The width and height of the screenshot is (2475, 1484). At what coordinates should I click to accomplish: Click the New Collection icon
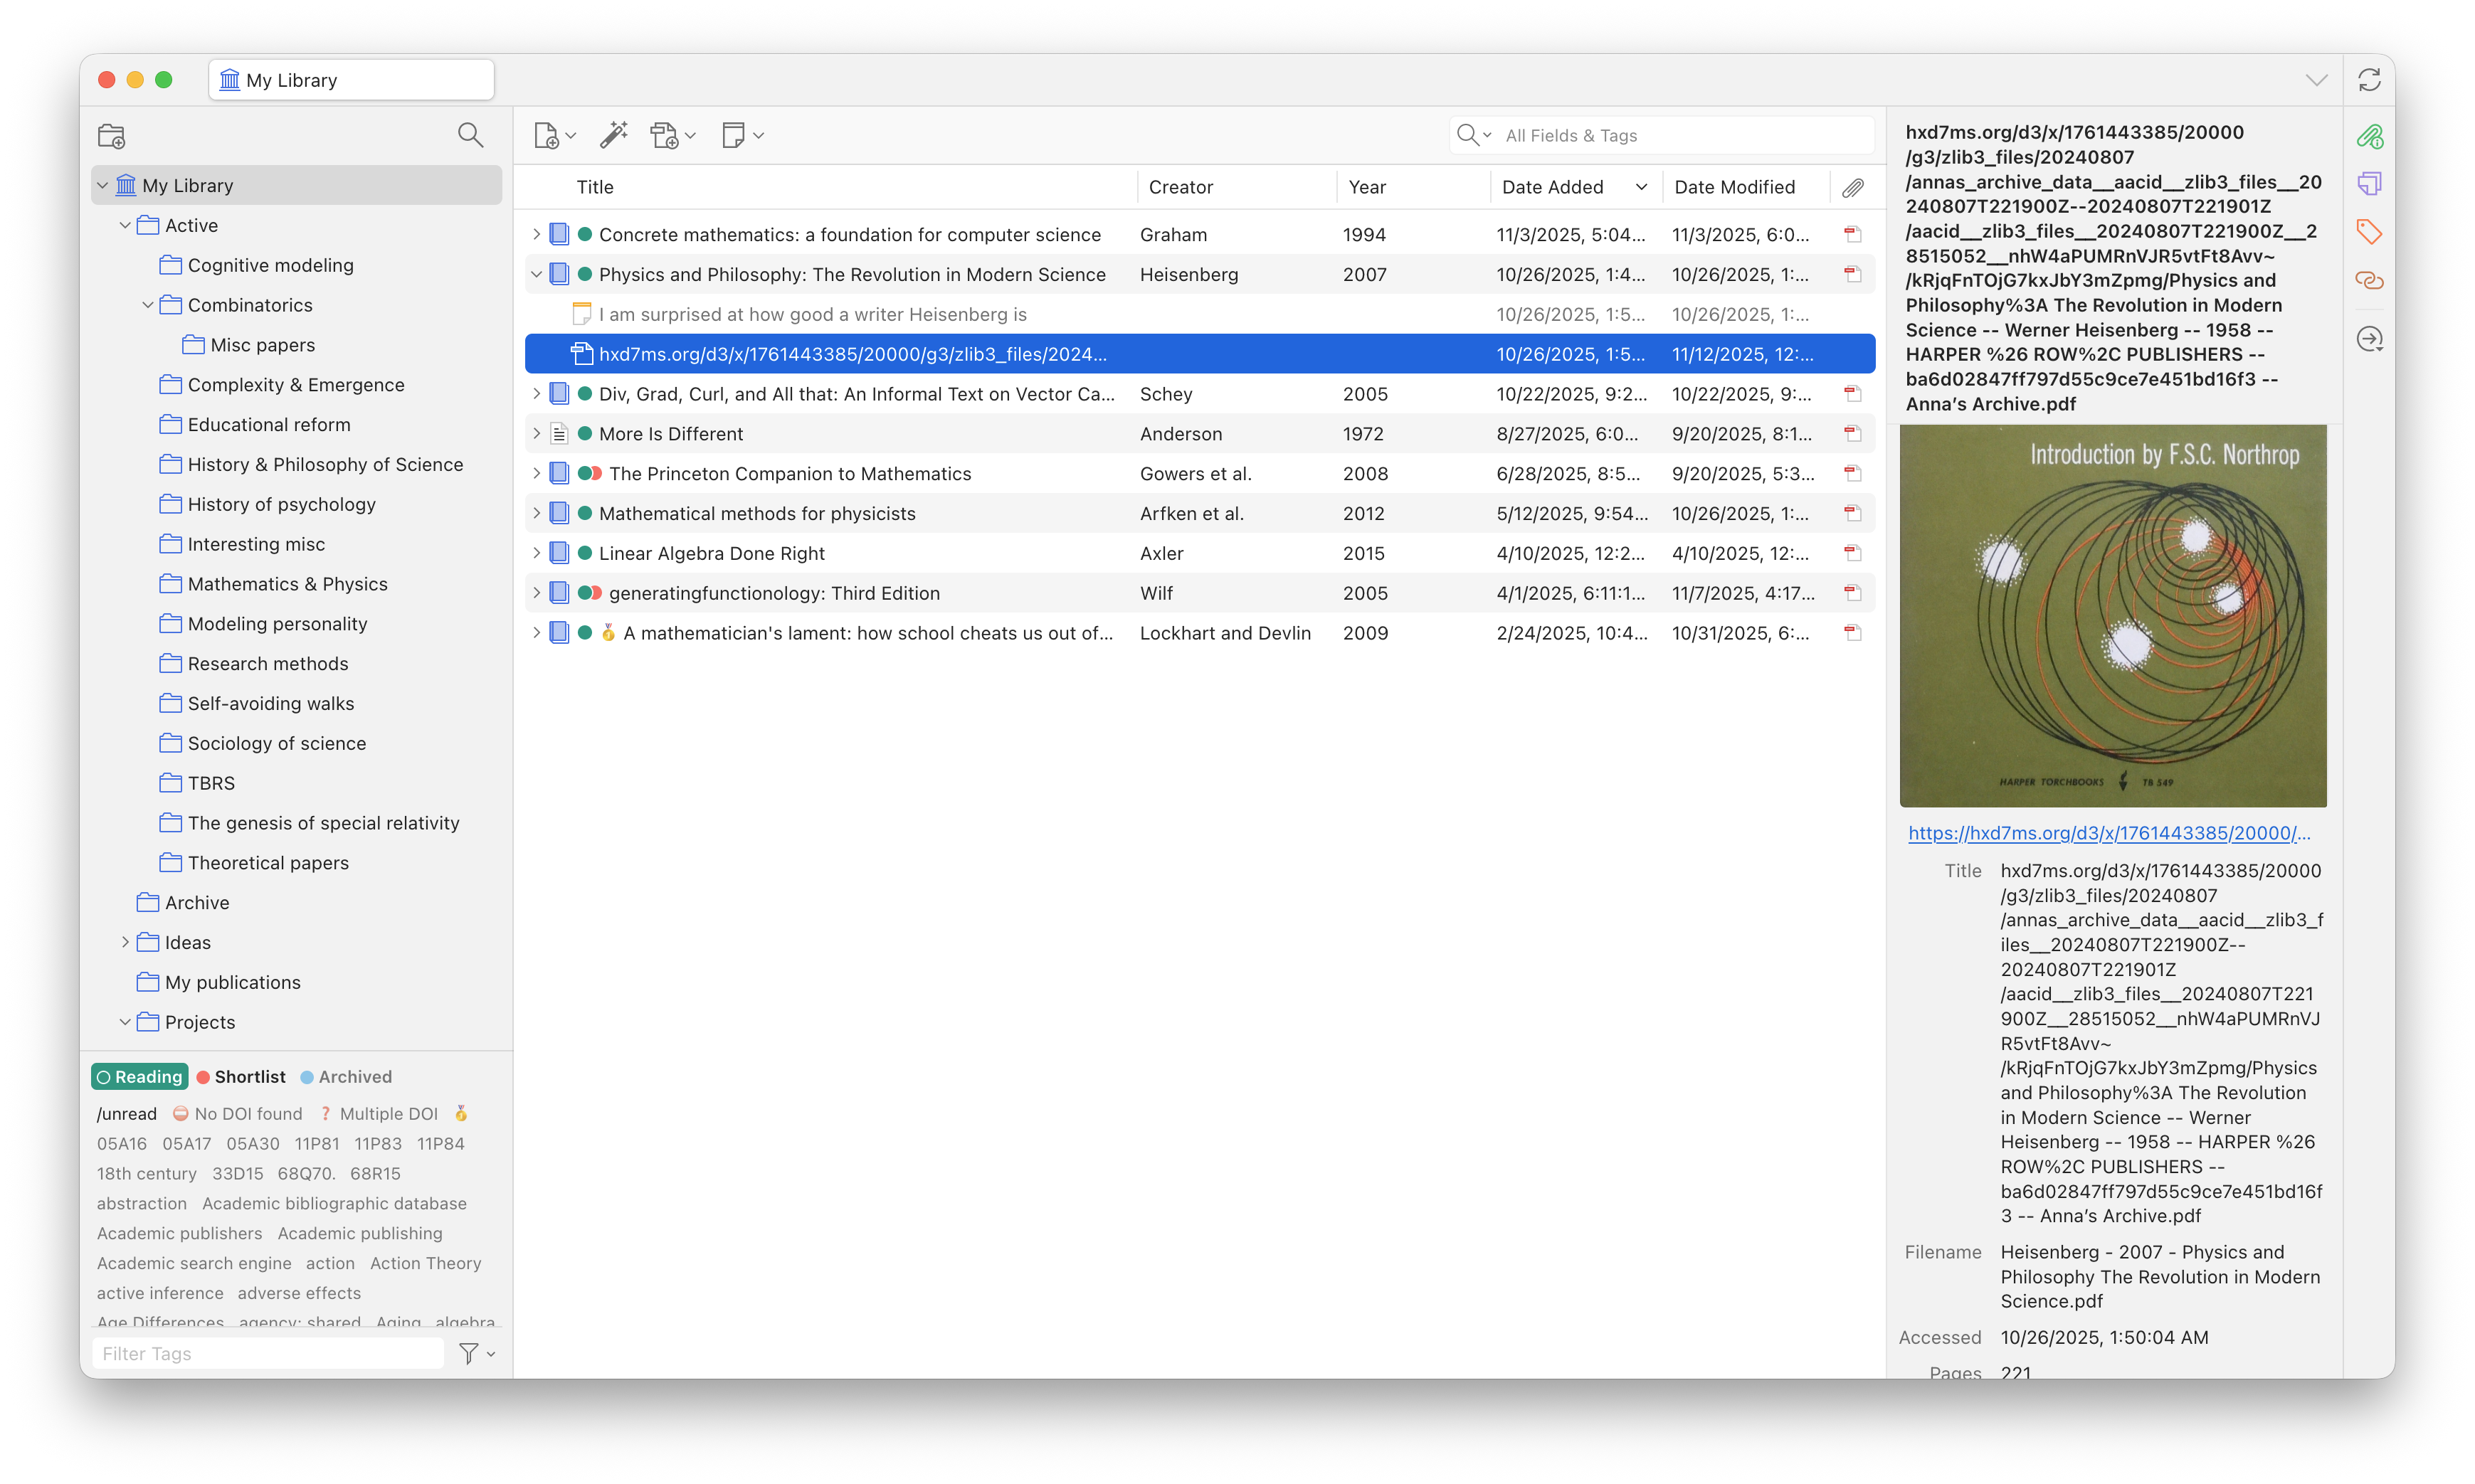112,135
